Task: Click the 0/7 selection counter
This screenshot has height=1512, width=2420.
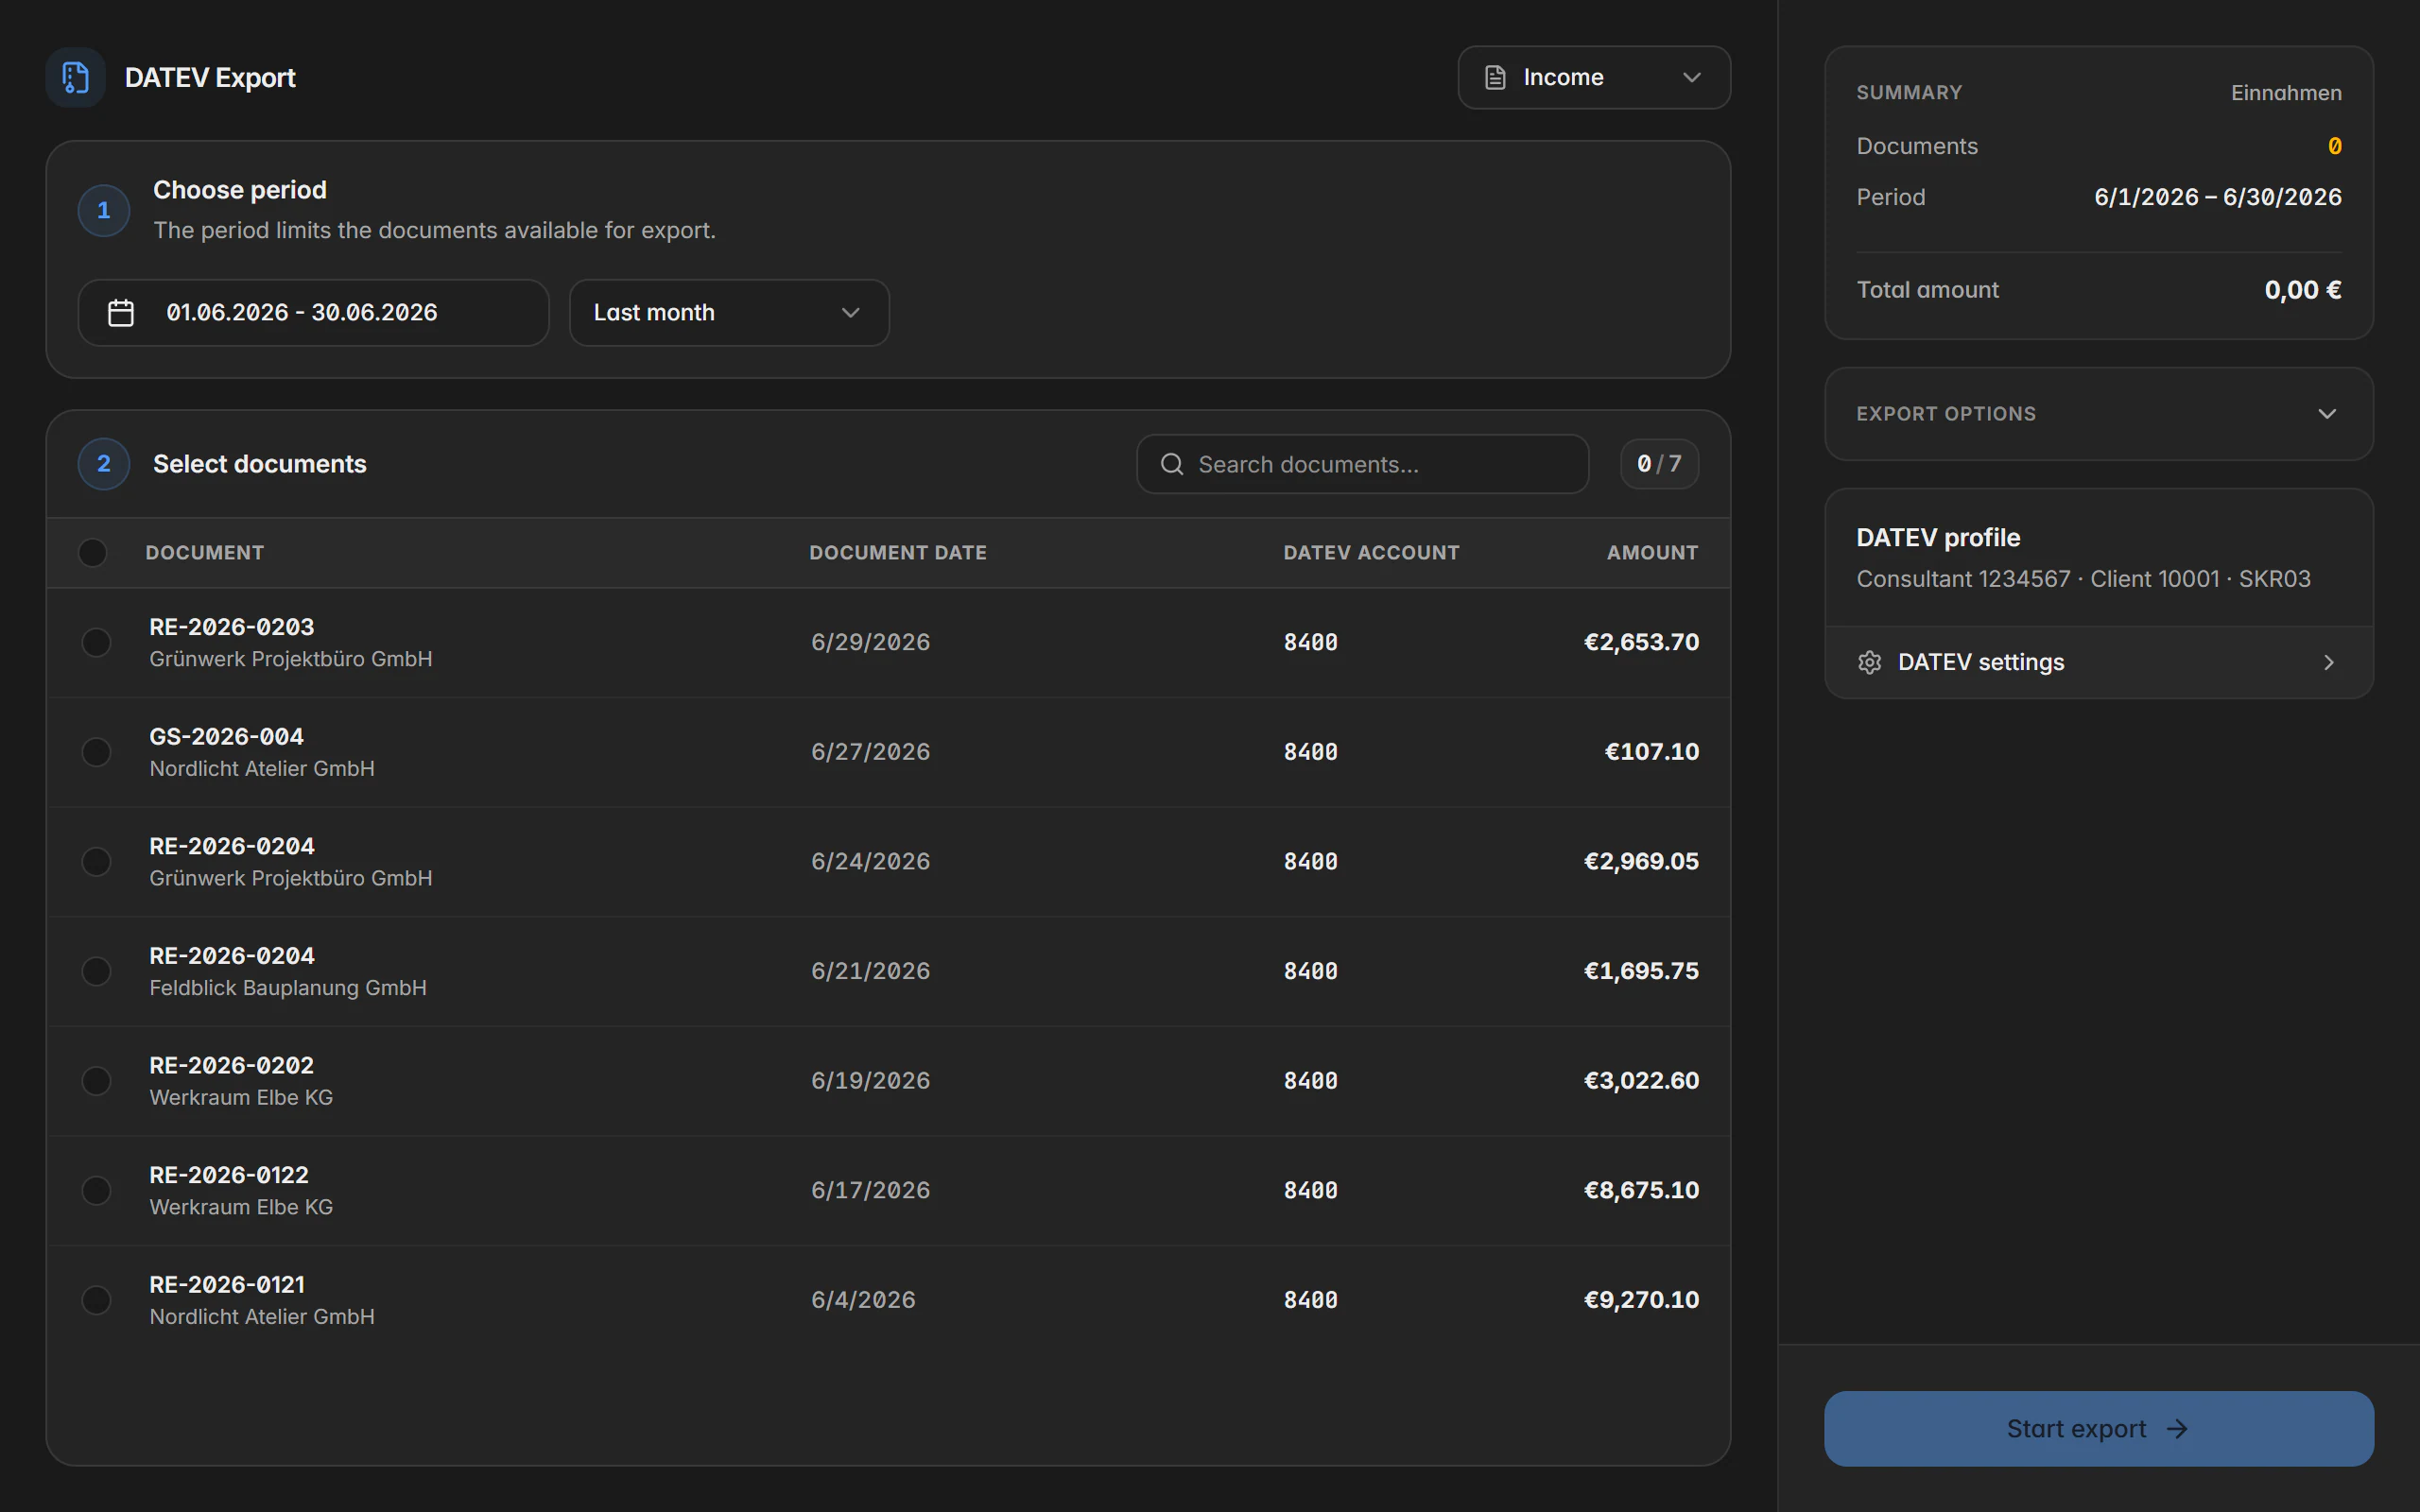Action: (1659, 464)
